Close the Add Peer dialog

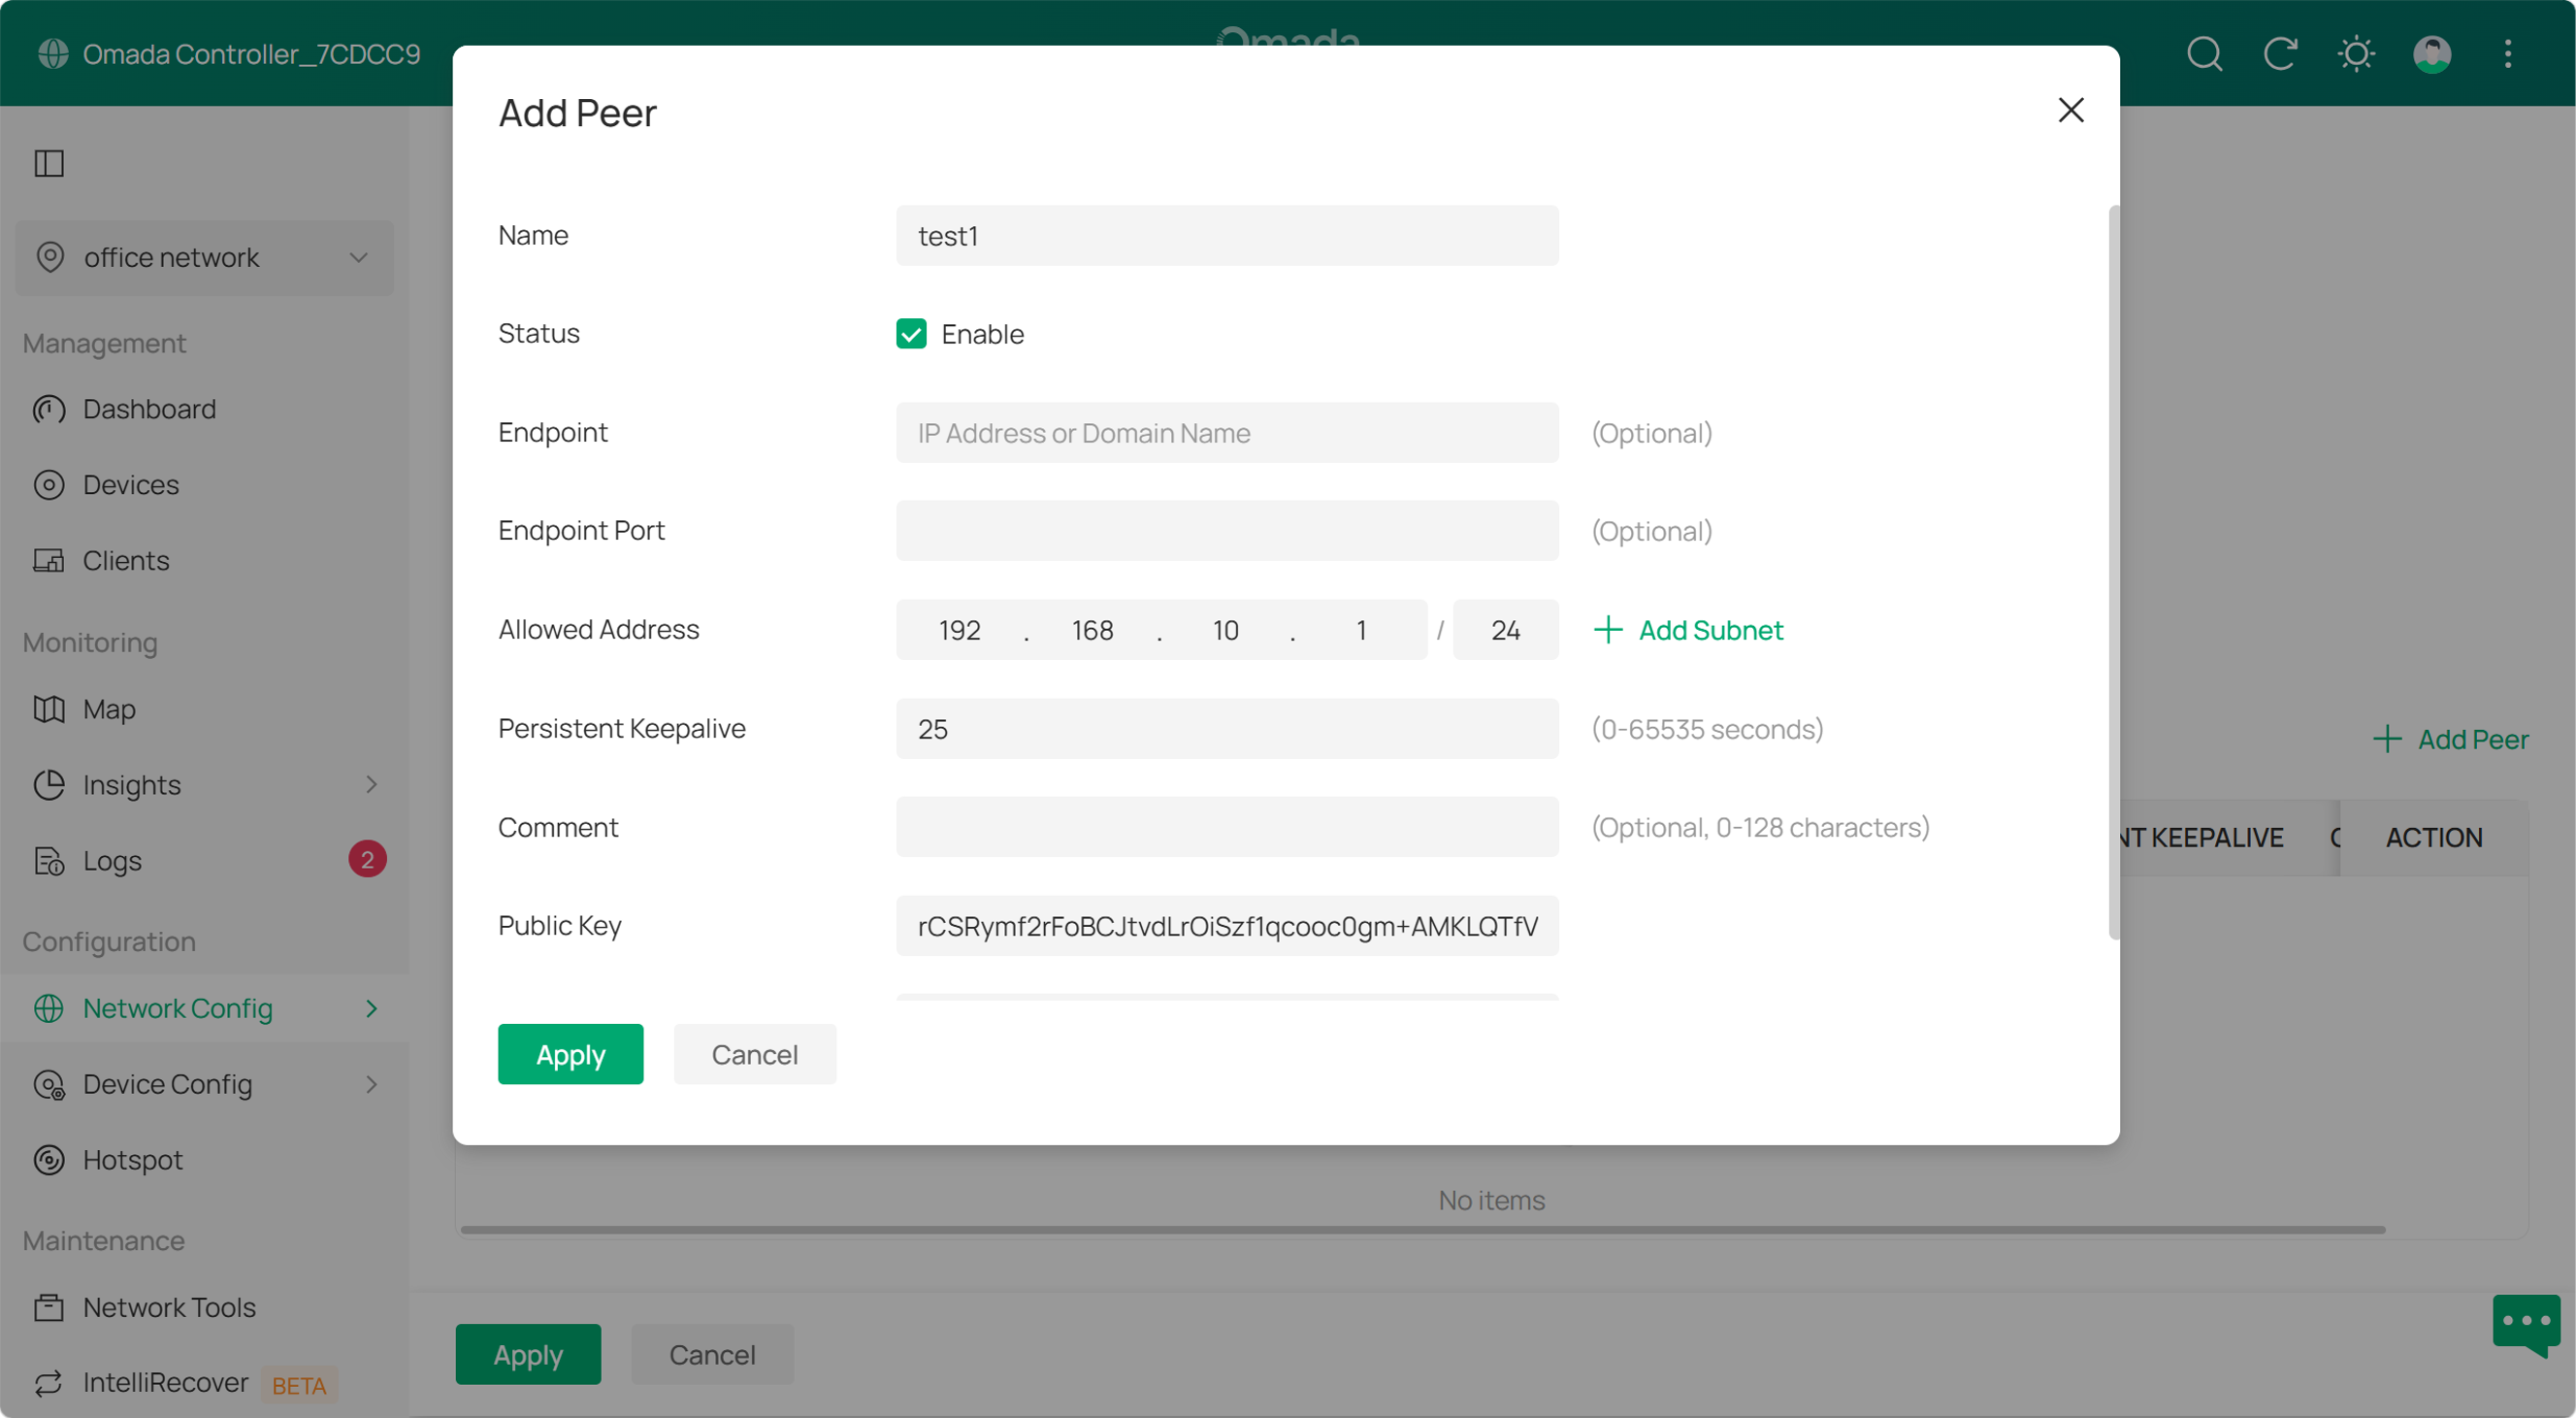pyautogui.click(x=2071, y=110)
